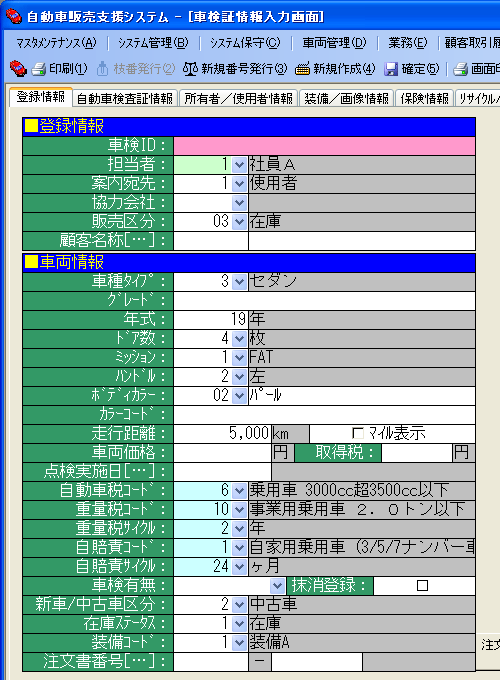
Task: Open the 業務(E) menu
Action: [408, 42]
